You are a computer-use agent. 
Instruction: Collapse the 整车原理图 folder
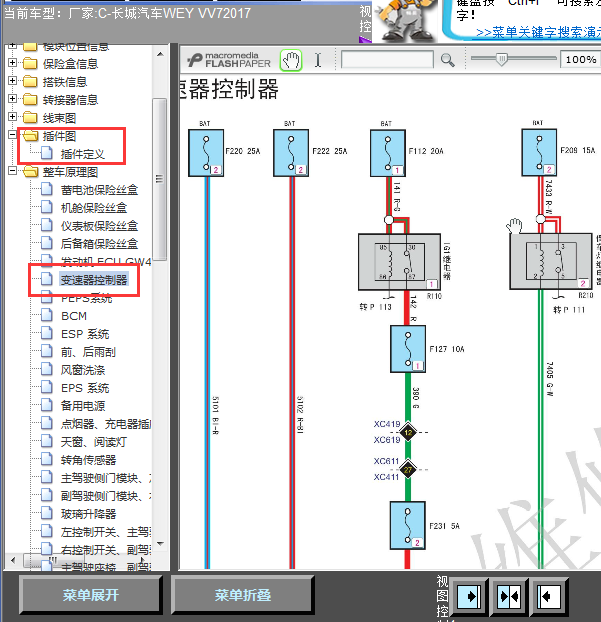12,171
